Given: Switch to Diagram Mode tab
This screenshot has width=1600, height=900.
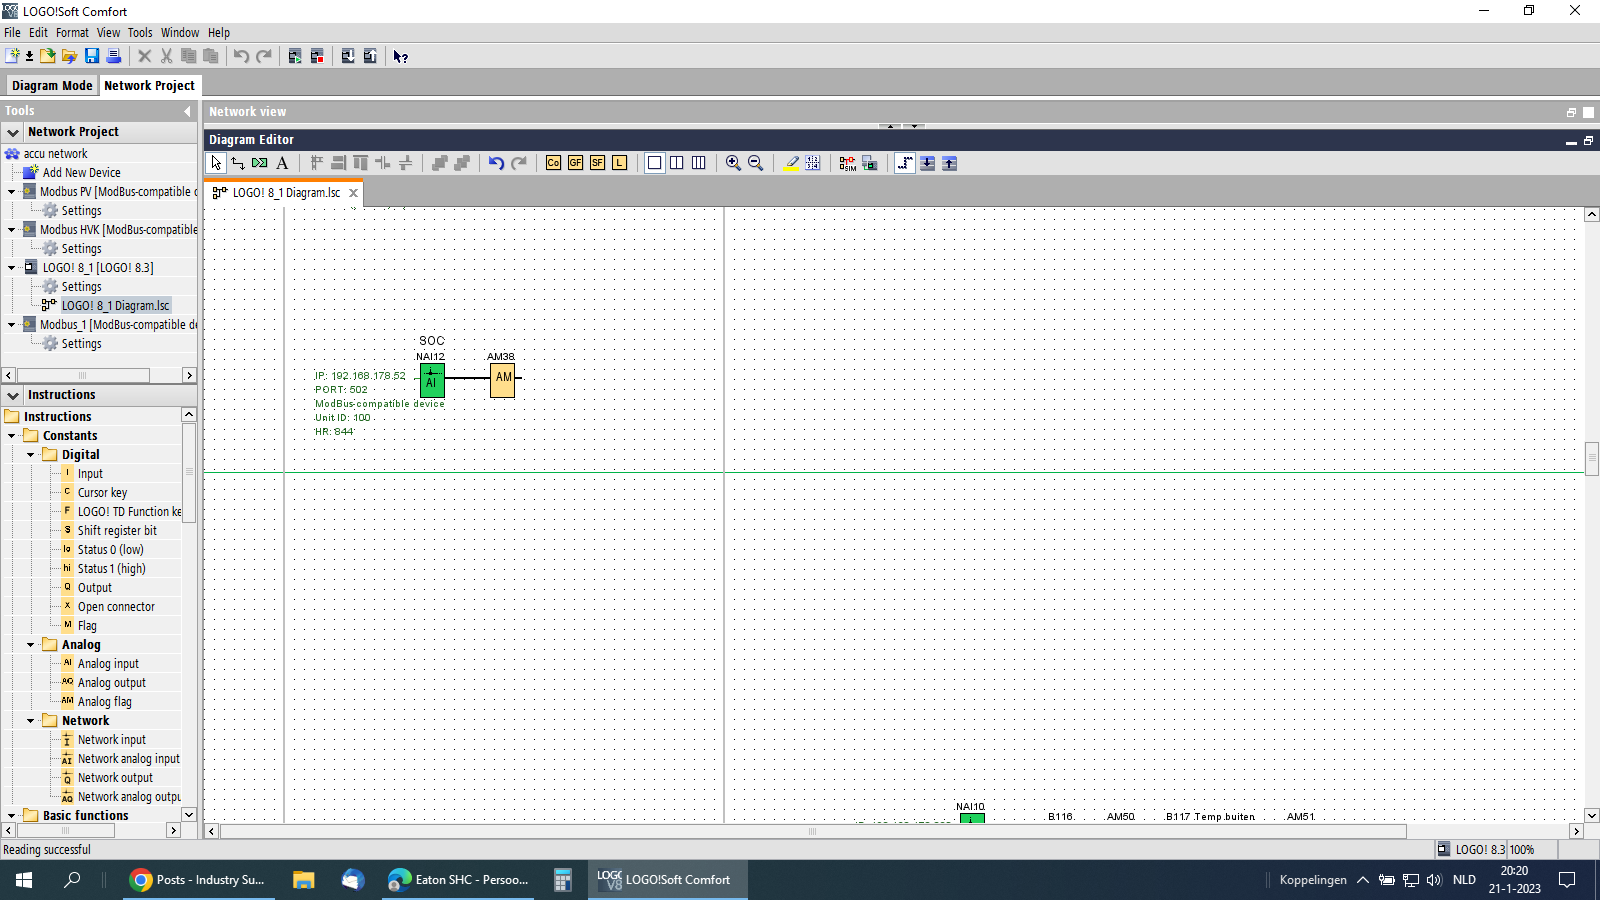Looking at the screenshot, I should 52,86.
